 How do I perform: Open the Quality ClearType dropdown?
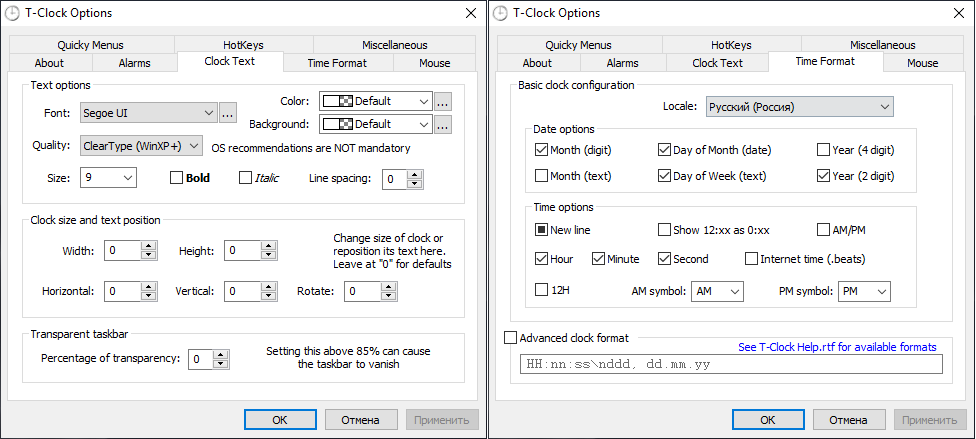coord(141,146)
